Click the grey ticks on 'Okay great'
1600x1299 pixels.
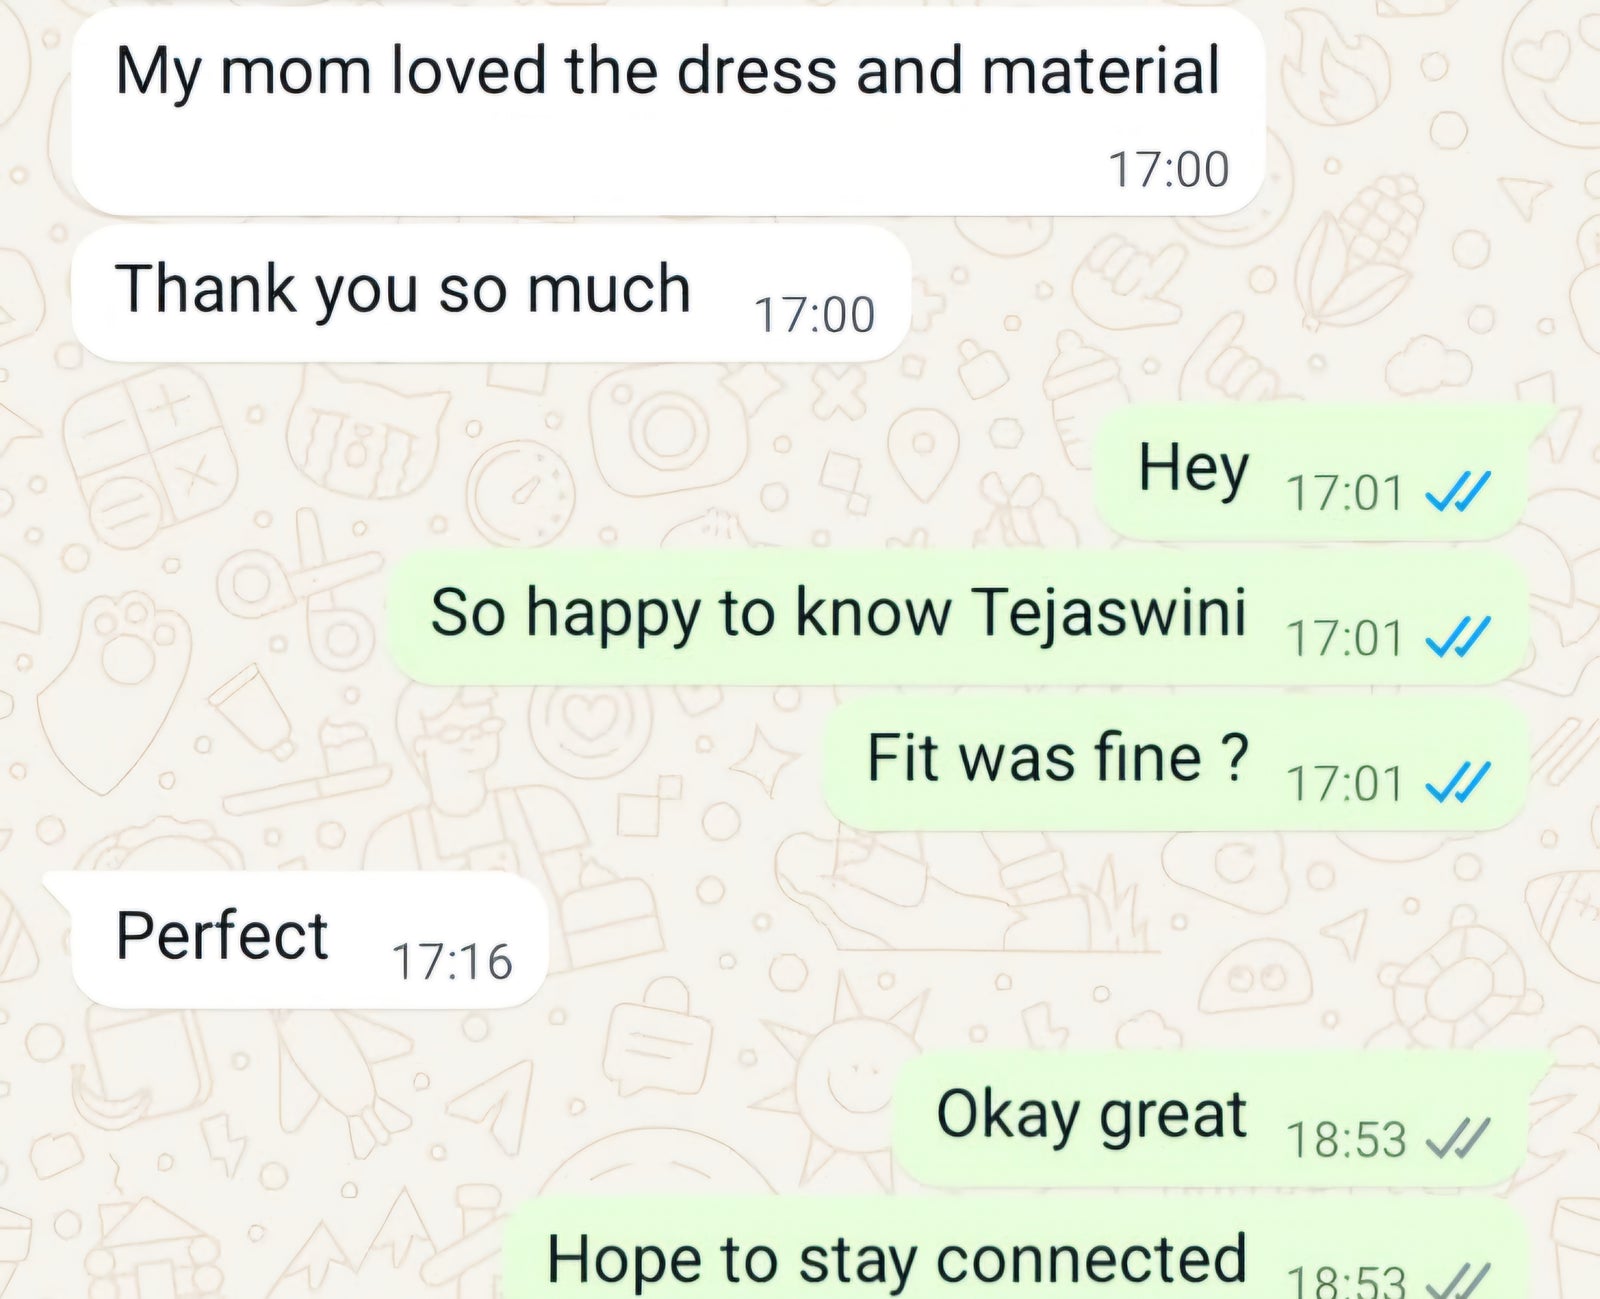coord(1458,1138)
